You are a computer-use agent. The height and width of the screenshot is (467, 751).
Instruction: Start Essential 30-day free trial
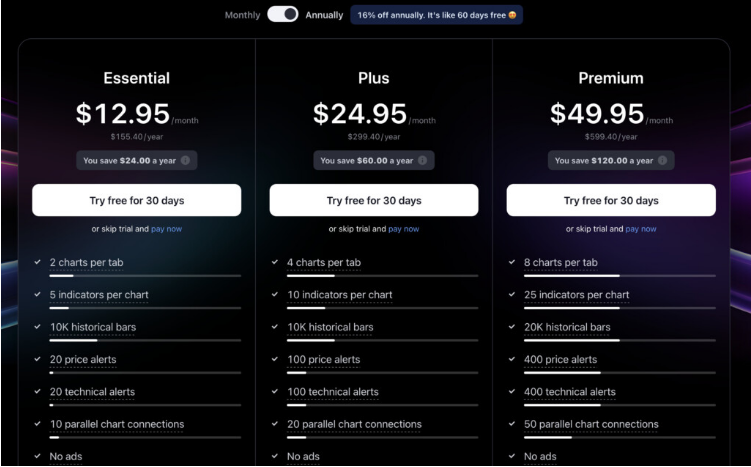coord(137,200)
